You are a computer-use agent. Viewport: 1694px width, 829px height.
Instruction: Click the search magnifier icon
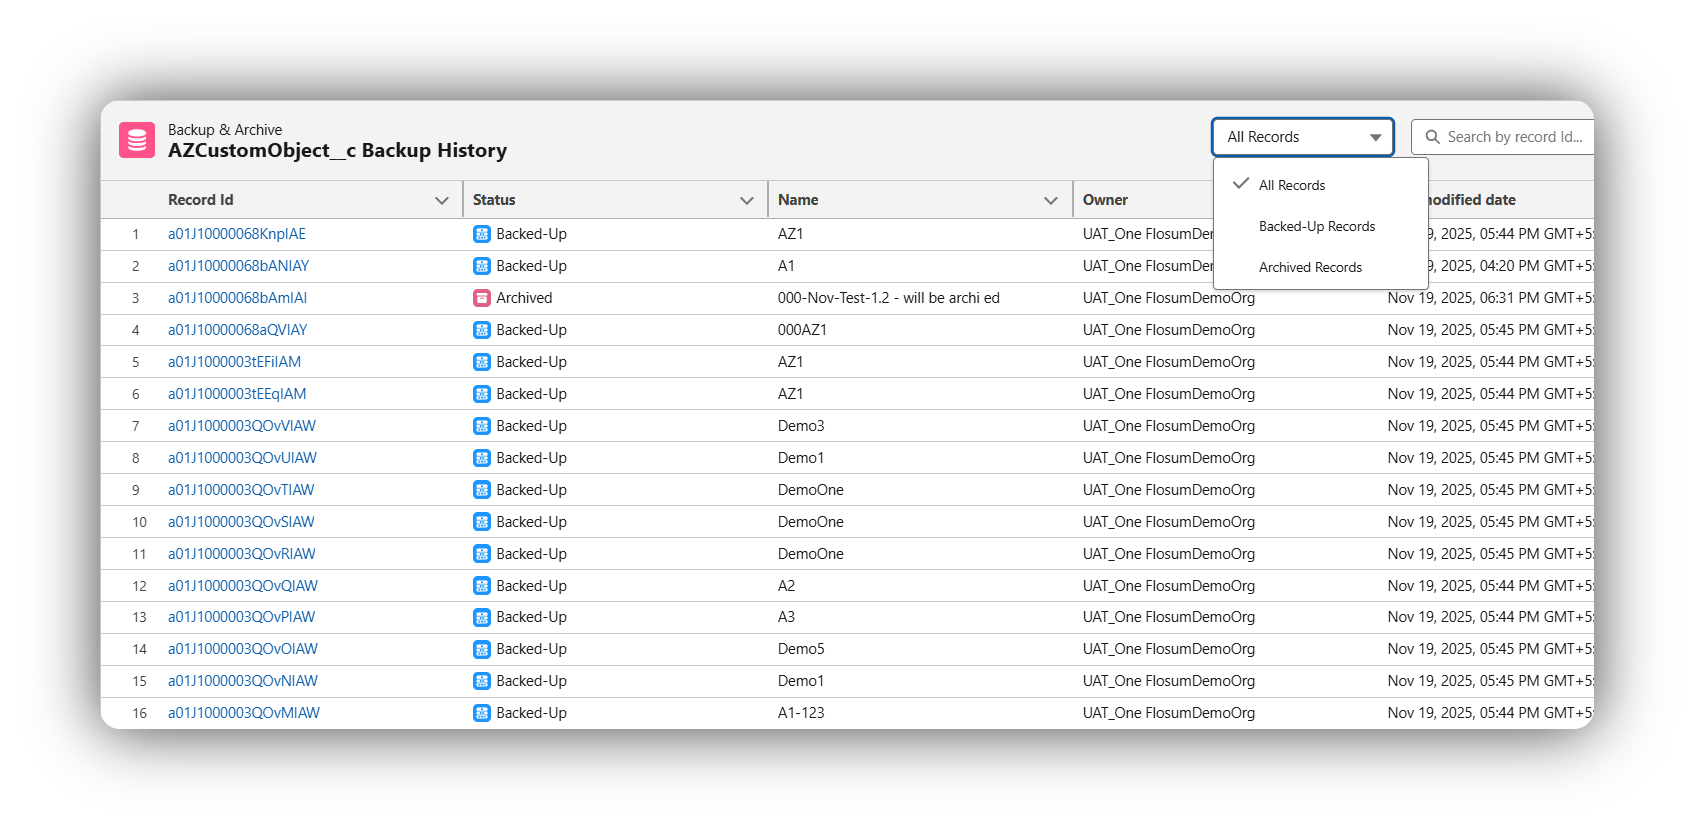point(1432,137)
